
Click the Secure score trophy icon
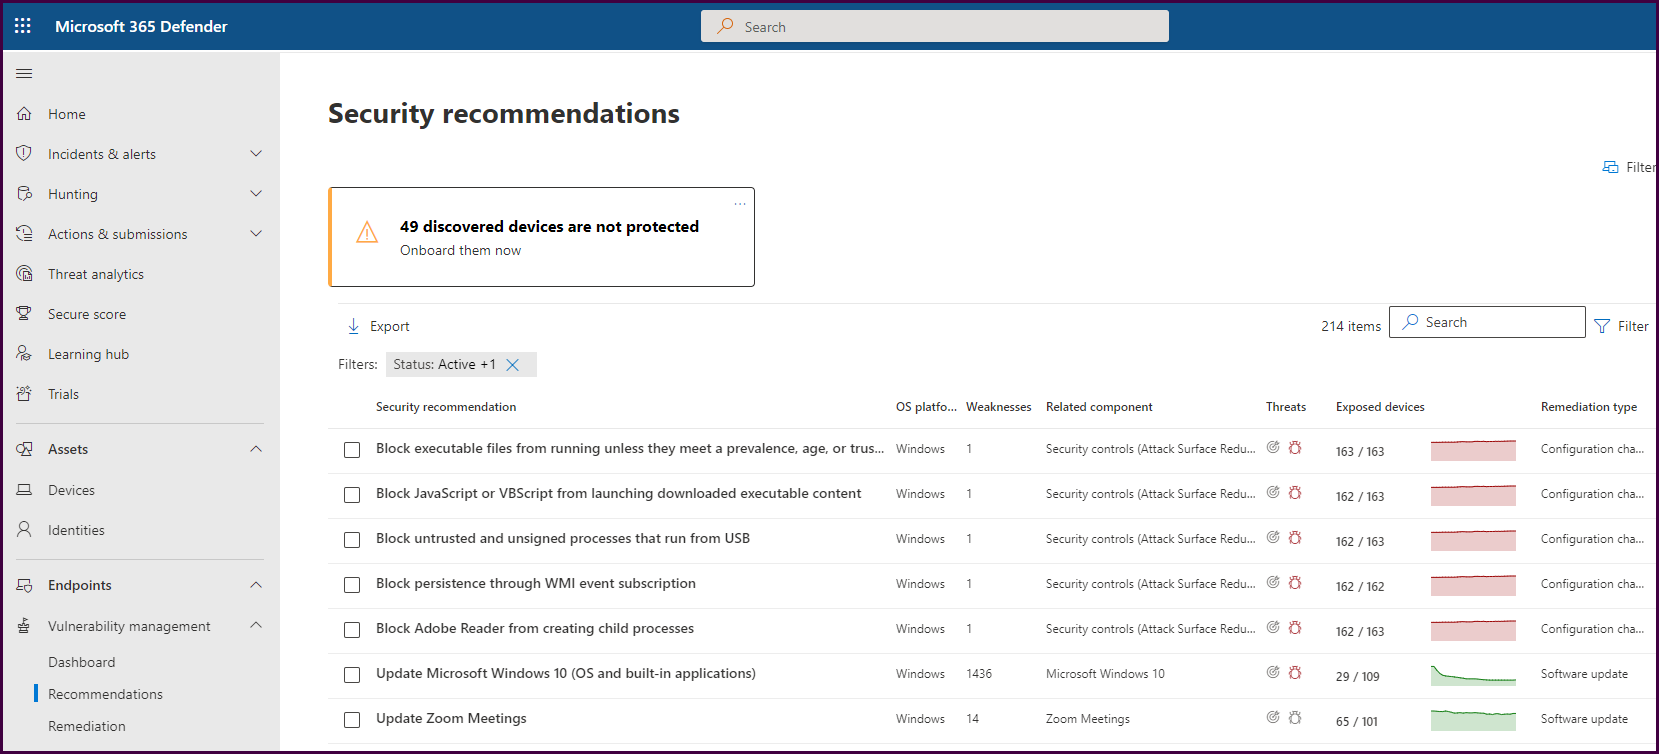pos(24,314)
